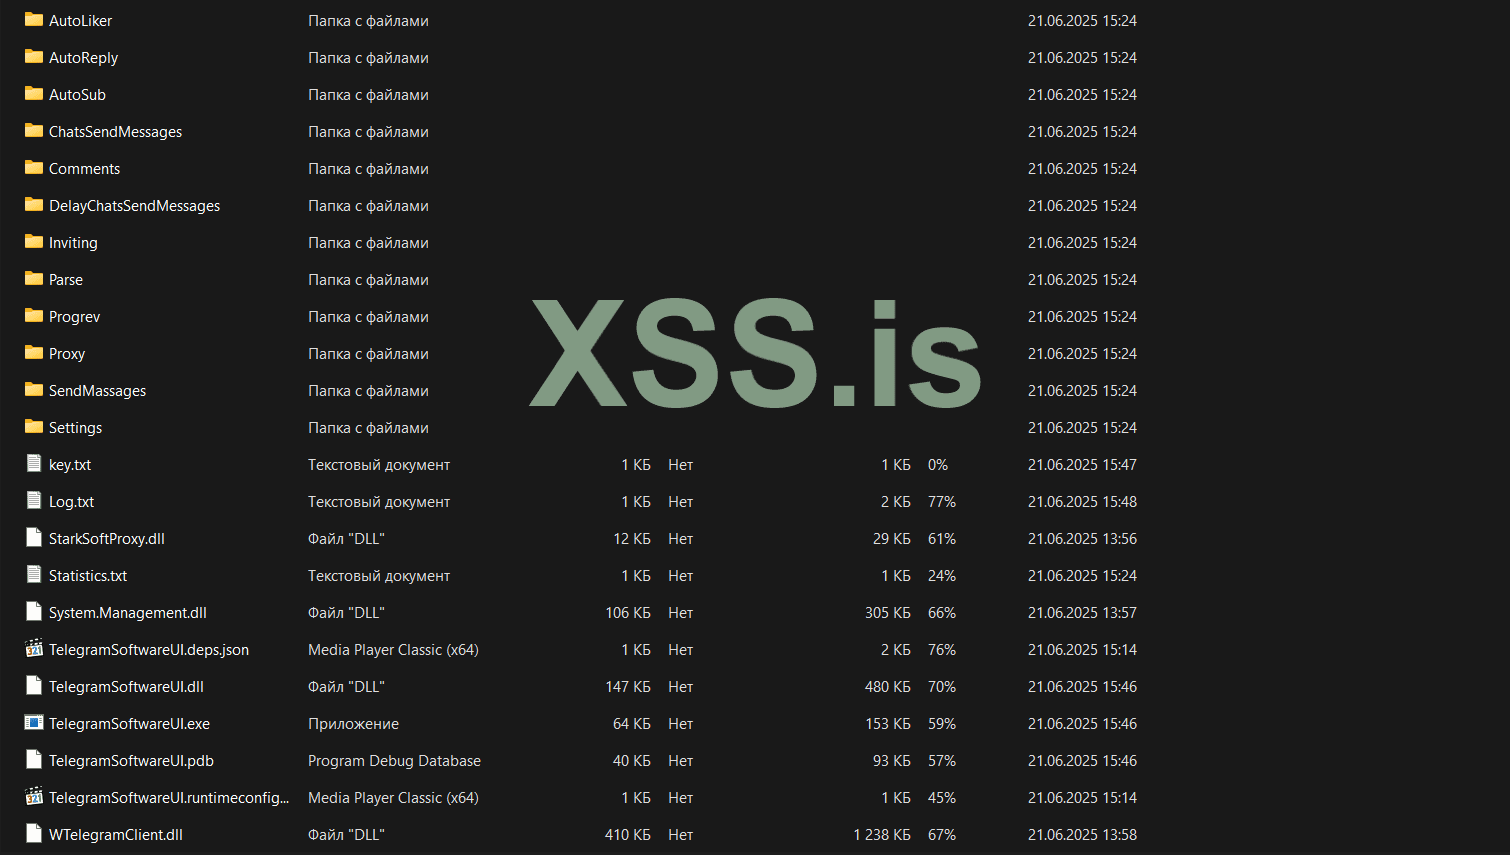This screenshot has height=855, width=1510.
Task: Click the Log.txt text file icon
Action: point(34,501)
